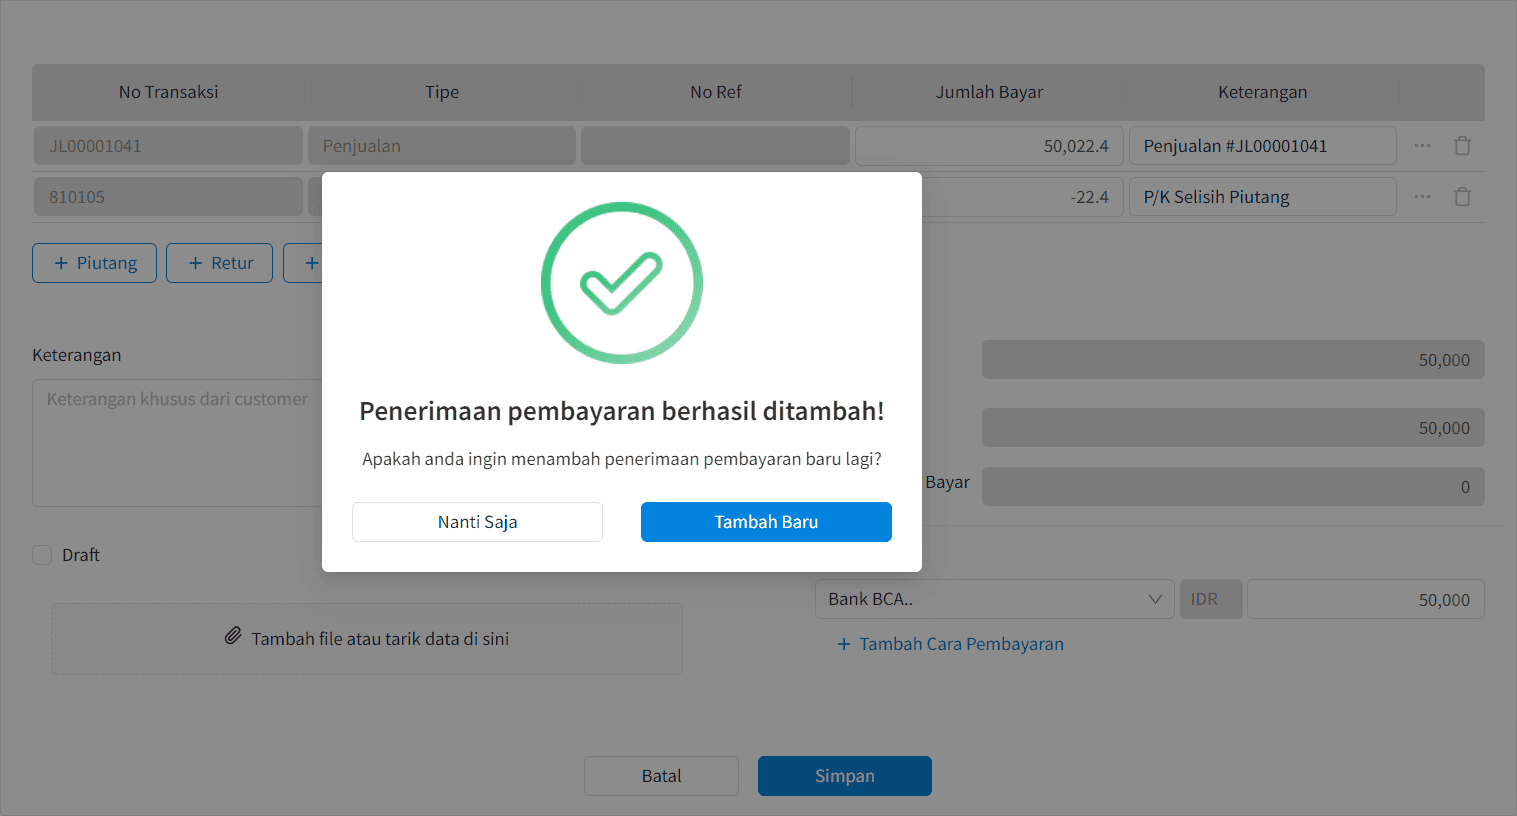Viewport: 1517px width, 816px height.
Task: Delete the 810105 row with trash icon
Action: tap(1462, 197)
